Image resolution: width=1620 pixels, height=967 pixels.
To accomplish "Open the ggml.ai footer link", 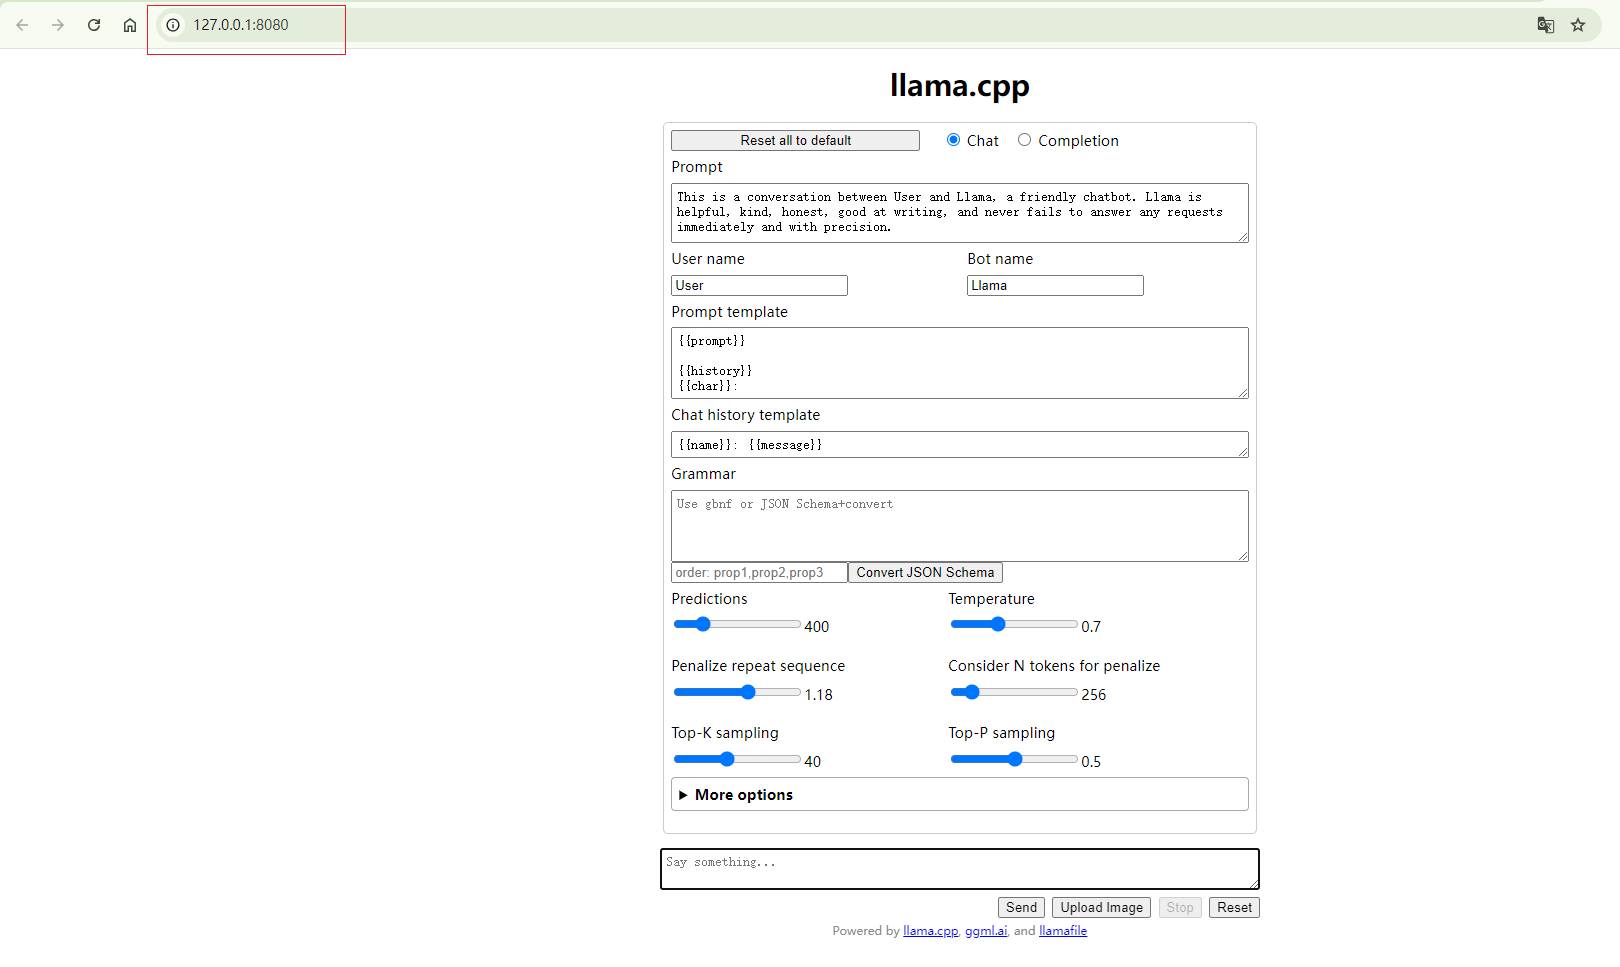I will point(986,931).
